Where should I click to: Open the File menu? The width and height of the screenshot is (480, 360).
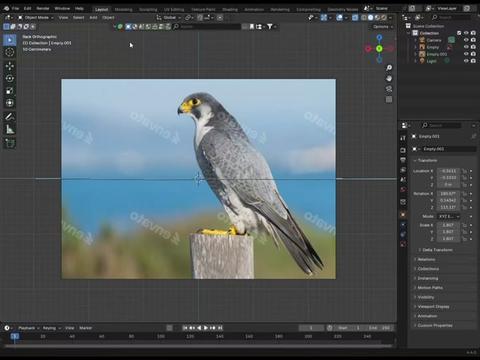pos(16,8)
